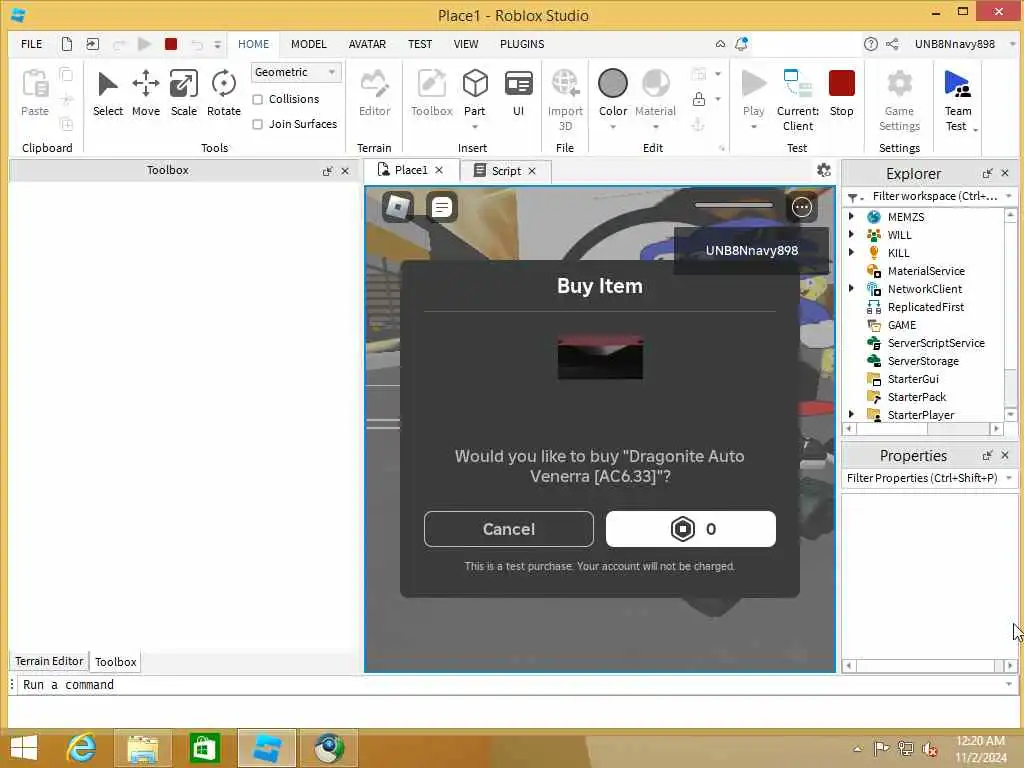Expand the NetworkClient node

click(851, 288)
